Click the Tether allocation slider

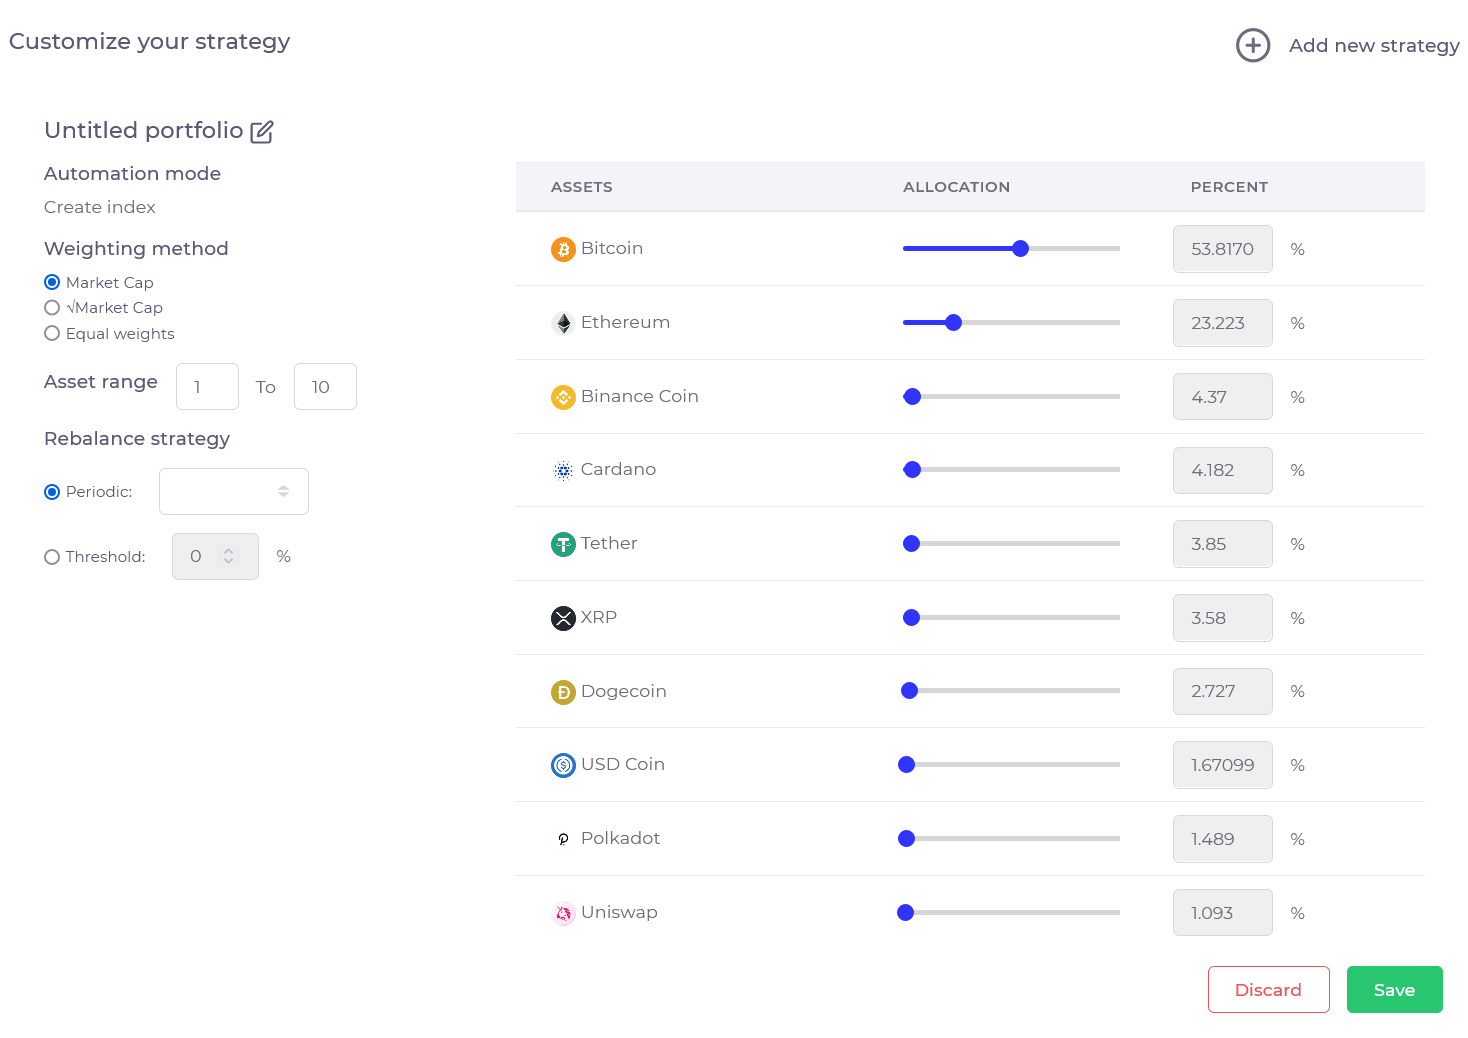1011,544
